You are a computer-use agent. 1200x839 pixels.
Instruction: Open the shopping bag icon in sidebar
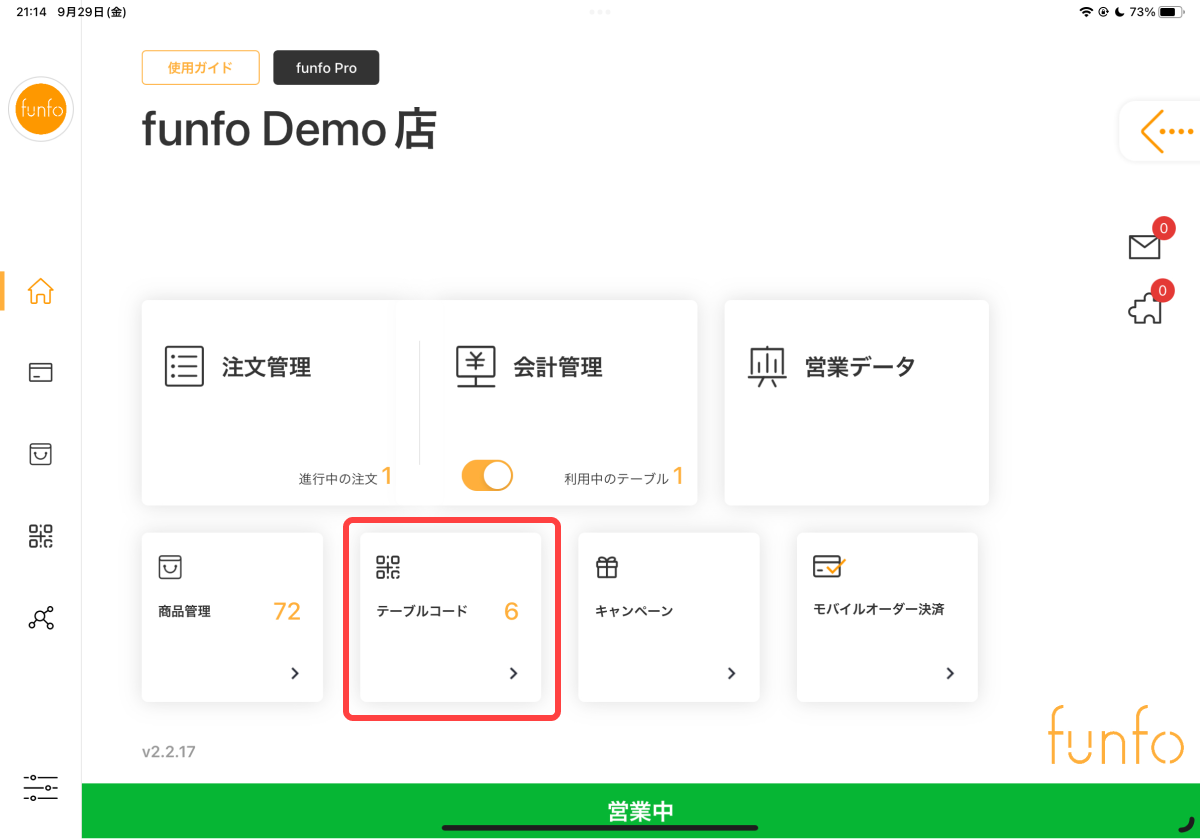coord(41,453)
